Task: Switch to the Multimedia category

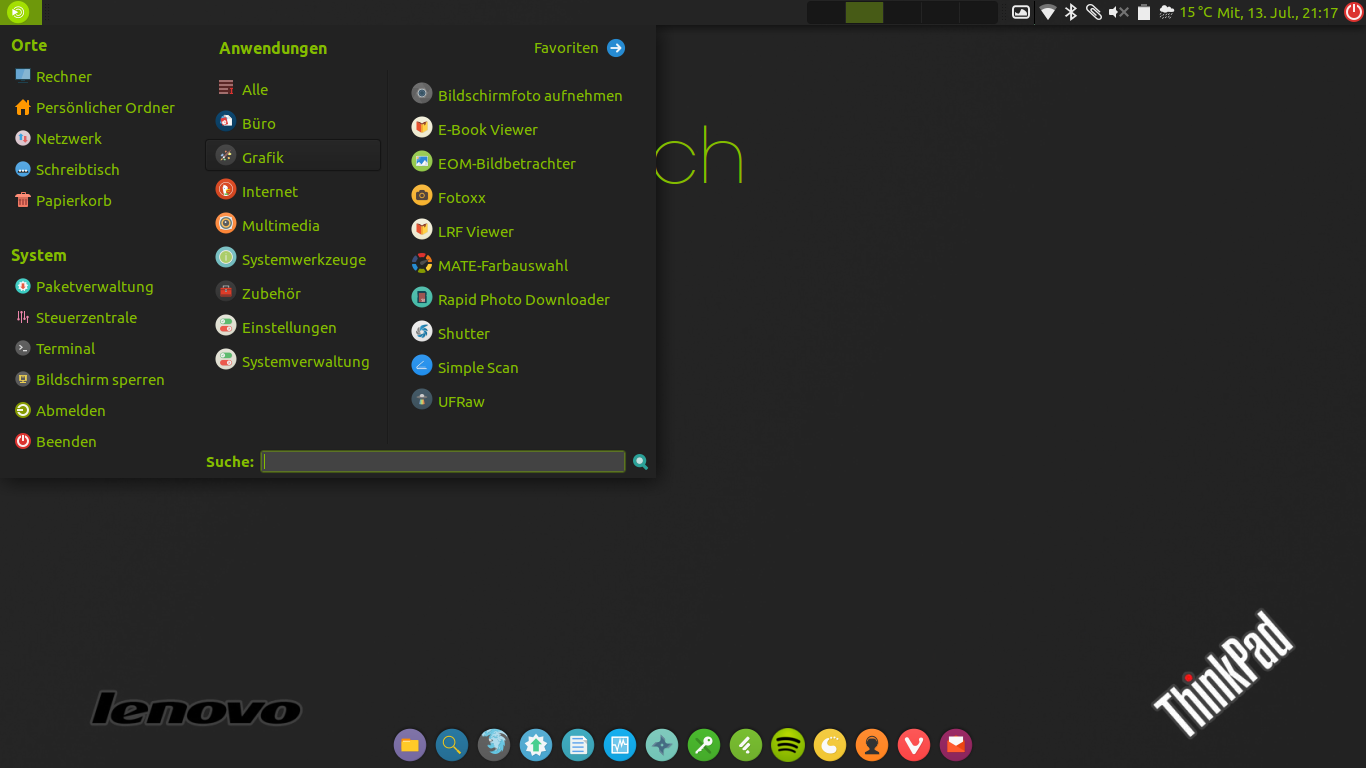Action: pos(293,225)
